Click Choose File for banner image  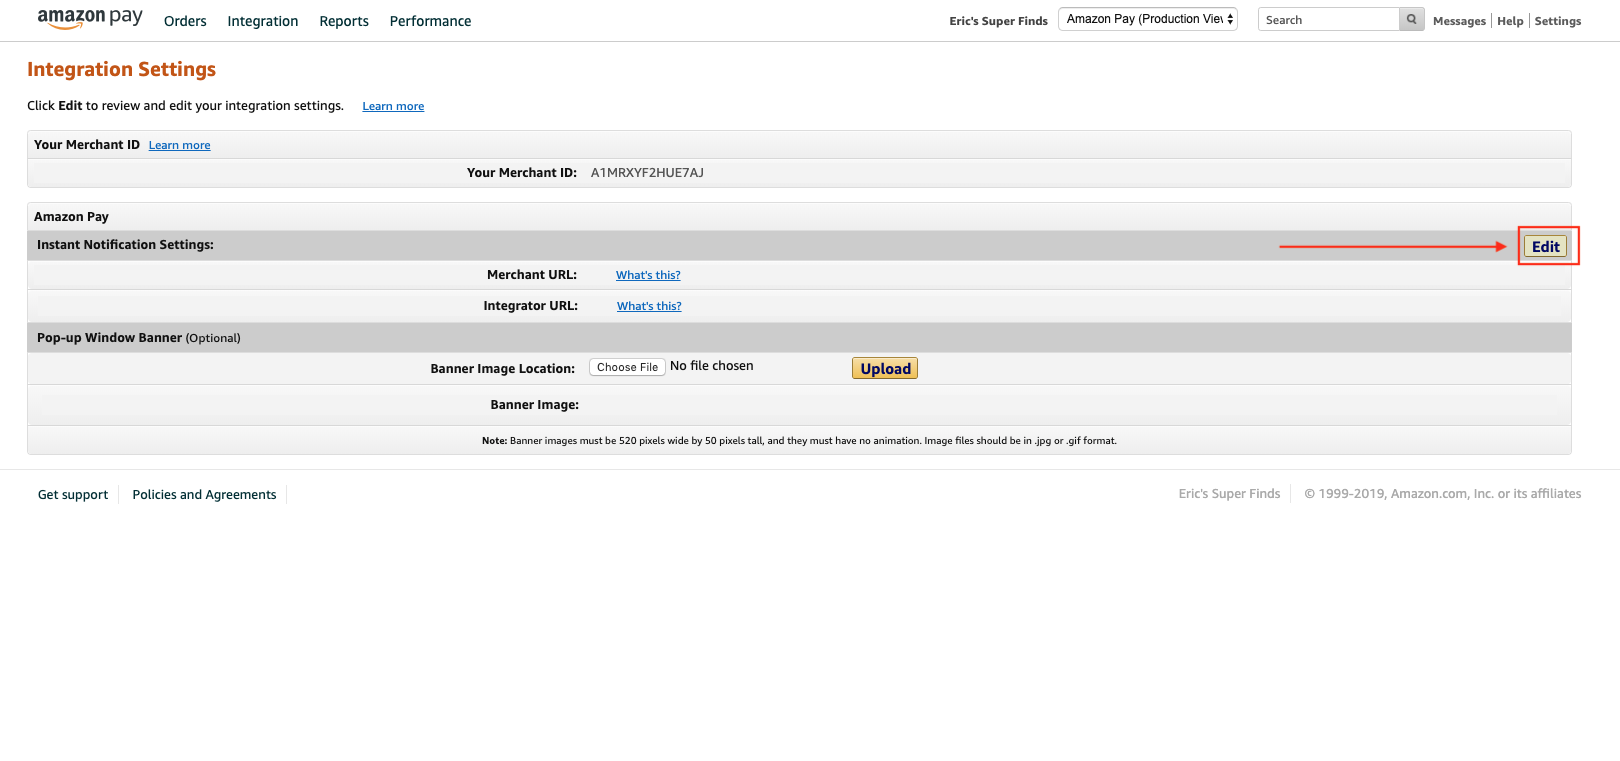pyautogui.click(x=627, y=367)
